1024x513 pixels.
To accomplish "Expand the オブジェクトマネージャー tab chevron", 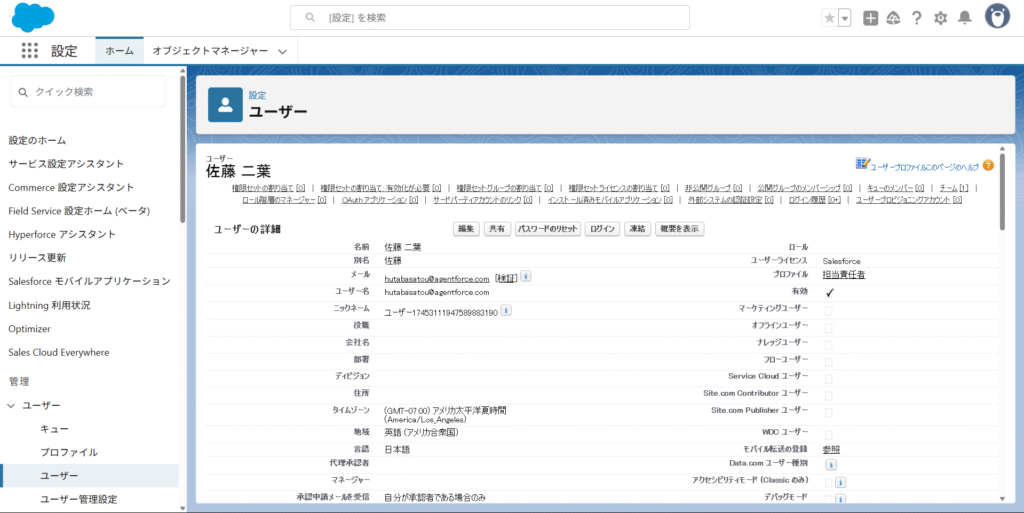I will click(x=282, y=52).
